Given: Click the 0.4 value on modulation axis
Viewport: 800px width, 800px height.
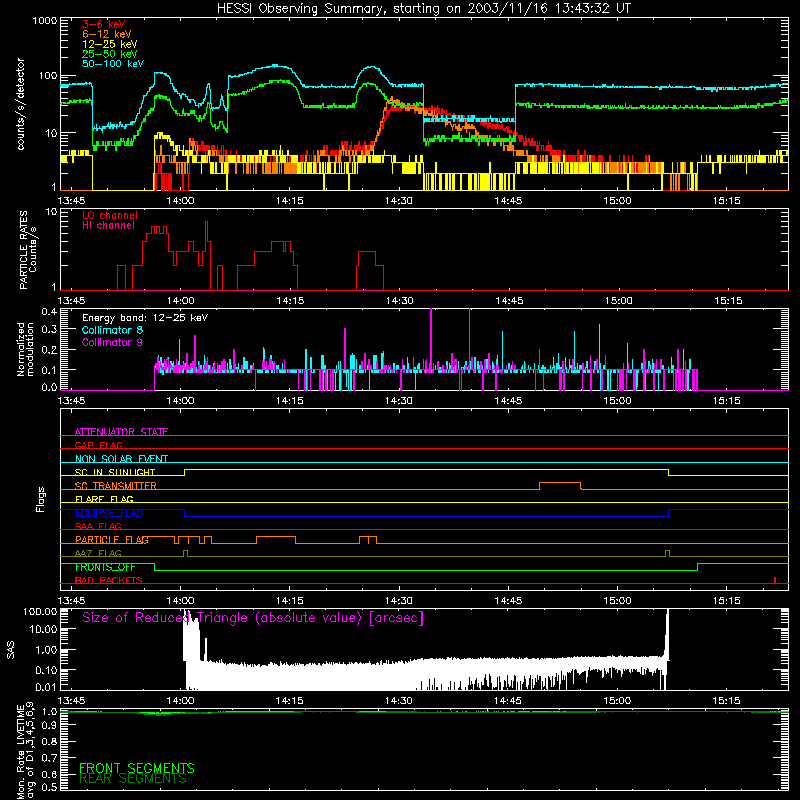Looking at the screenshot, I should click(49, 312).
